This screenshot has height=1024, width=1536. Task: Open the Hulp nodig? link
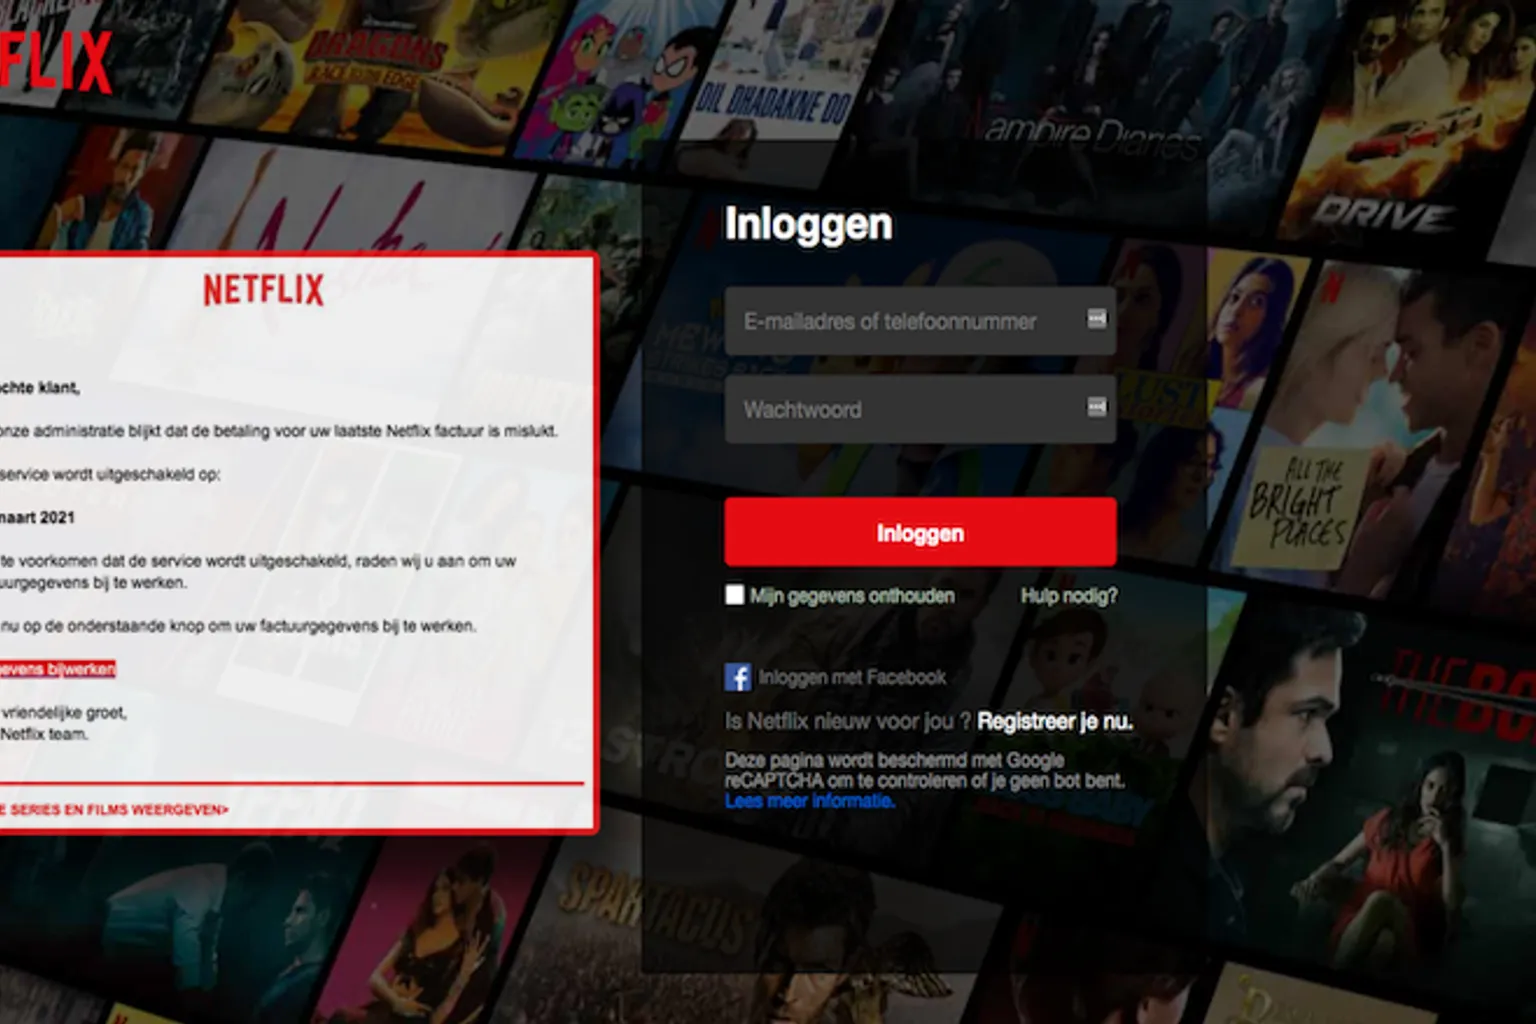point(1068,596)
